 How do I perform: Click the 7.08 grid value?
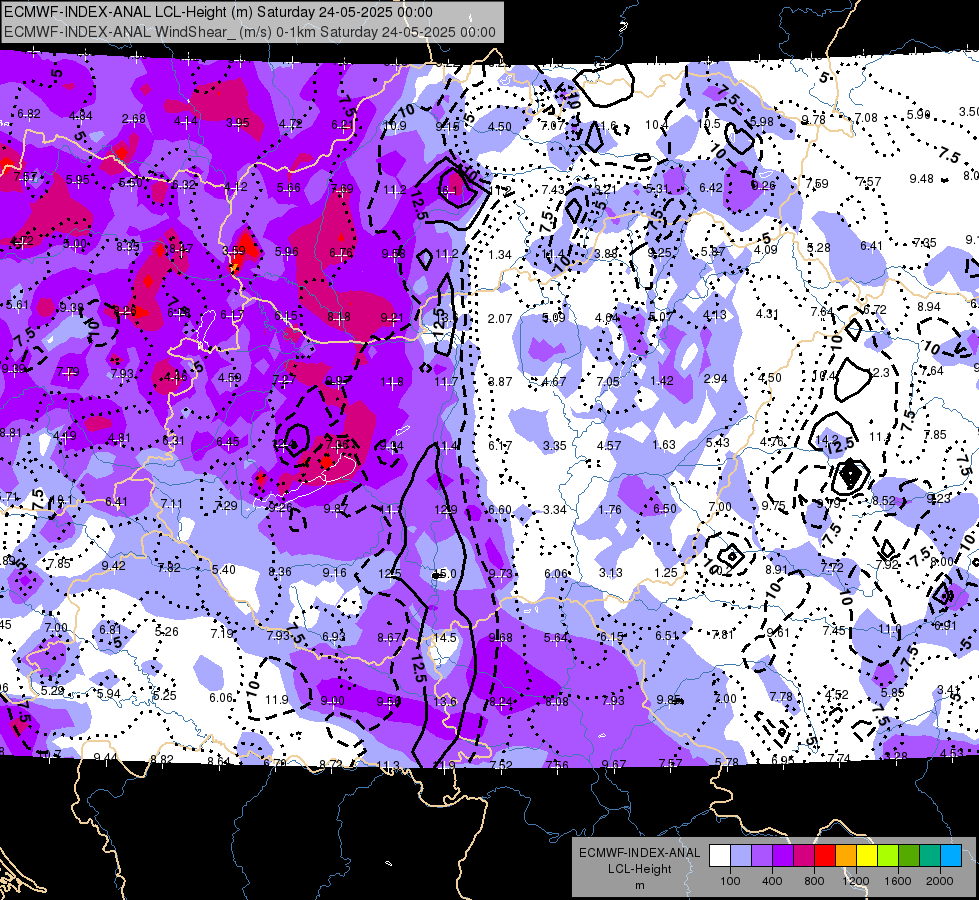point(866,117)
